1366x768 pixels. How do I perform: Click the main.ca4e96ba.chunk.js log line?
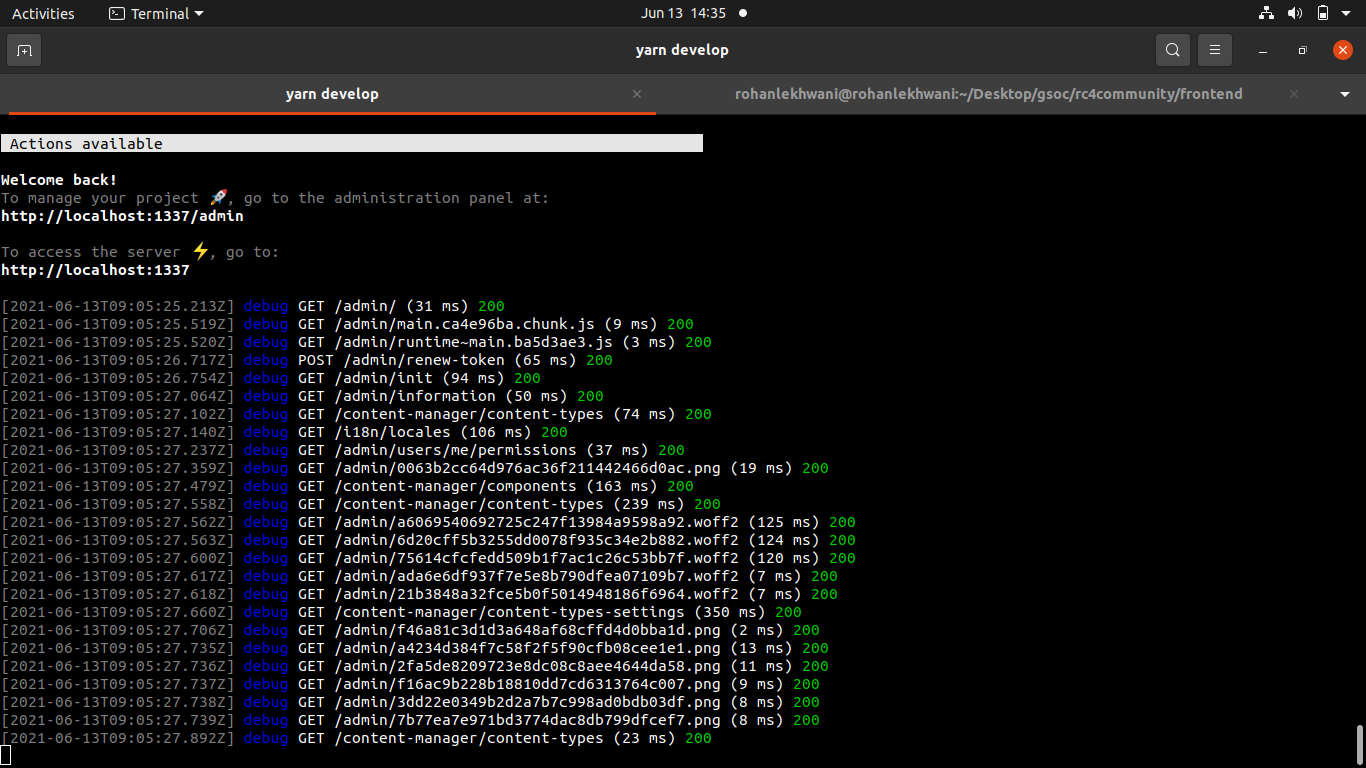[x=347, y=324]
